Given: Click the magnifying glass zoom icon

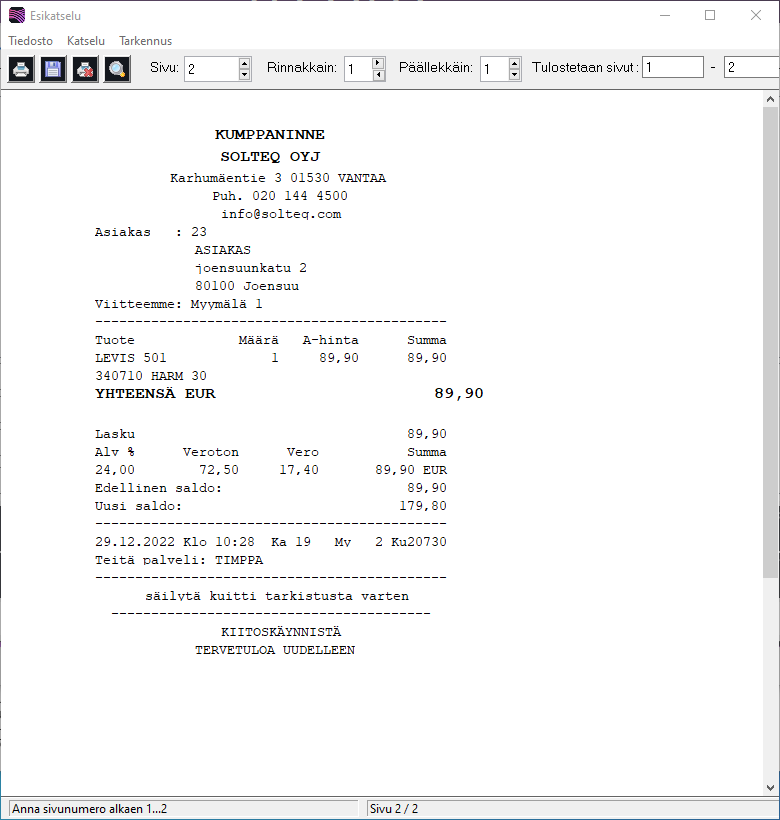Looking at the screenshot, I should pyautogui.click(x=117, y=69).
